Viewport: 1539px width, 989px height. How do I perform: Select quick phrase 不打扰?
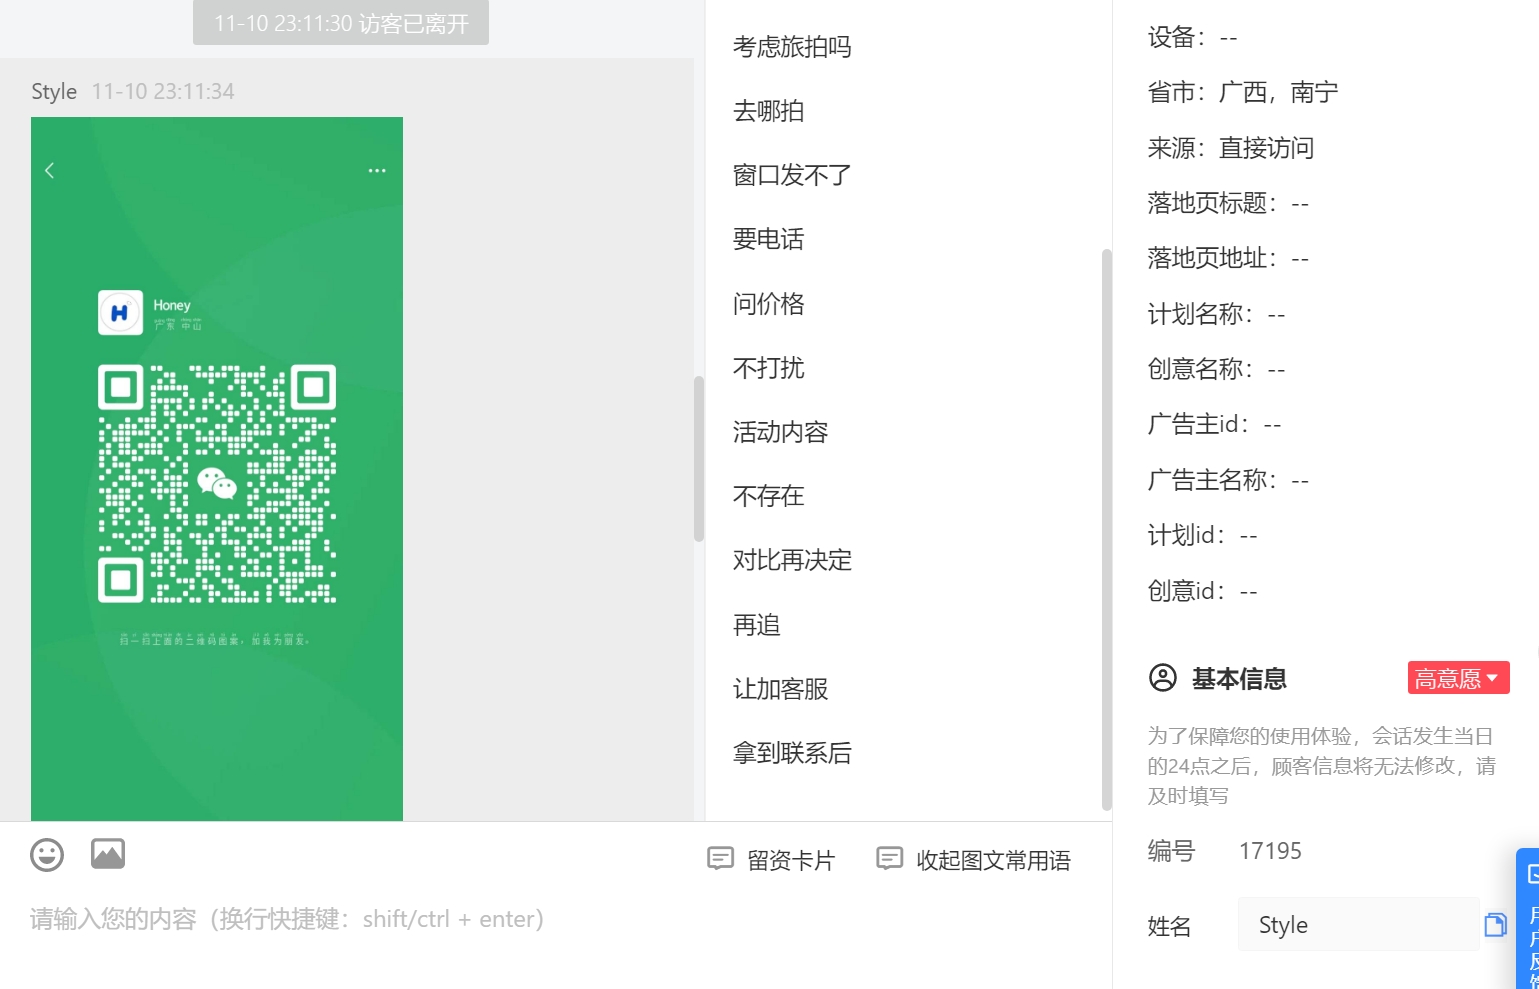[768, 368]
